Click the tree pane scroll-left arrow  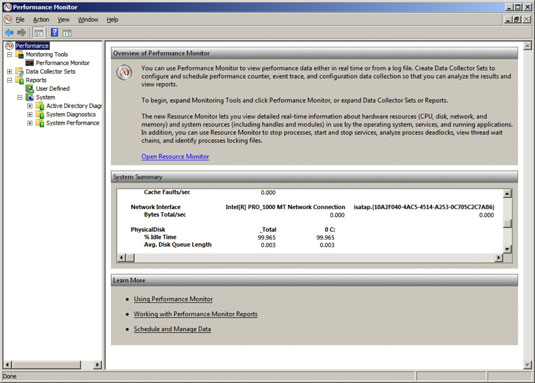tap(8, 365)
